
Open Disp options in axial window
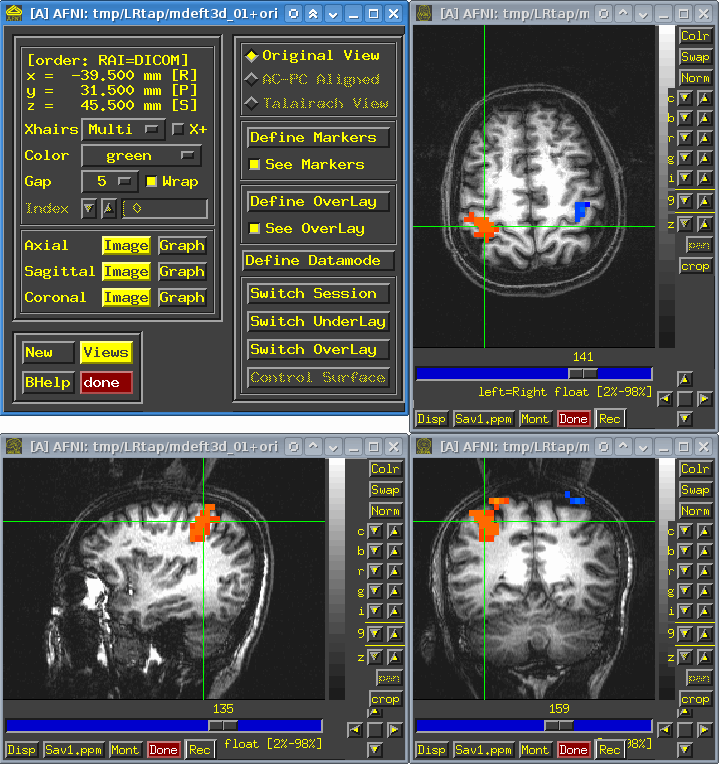(x=432, y=419)
